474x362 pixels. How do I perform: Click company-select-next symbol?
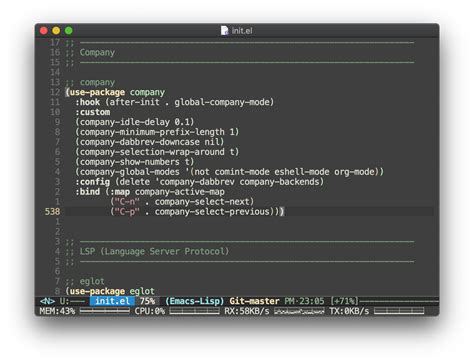(x=202, y=202)
